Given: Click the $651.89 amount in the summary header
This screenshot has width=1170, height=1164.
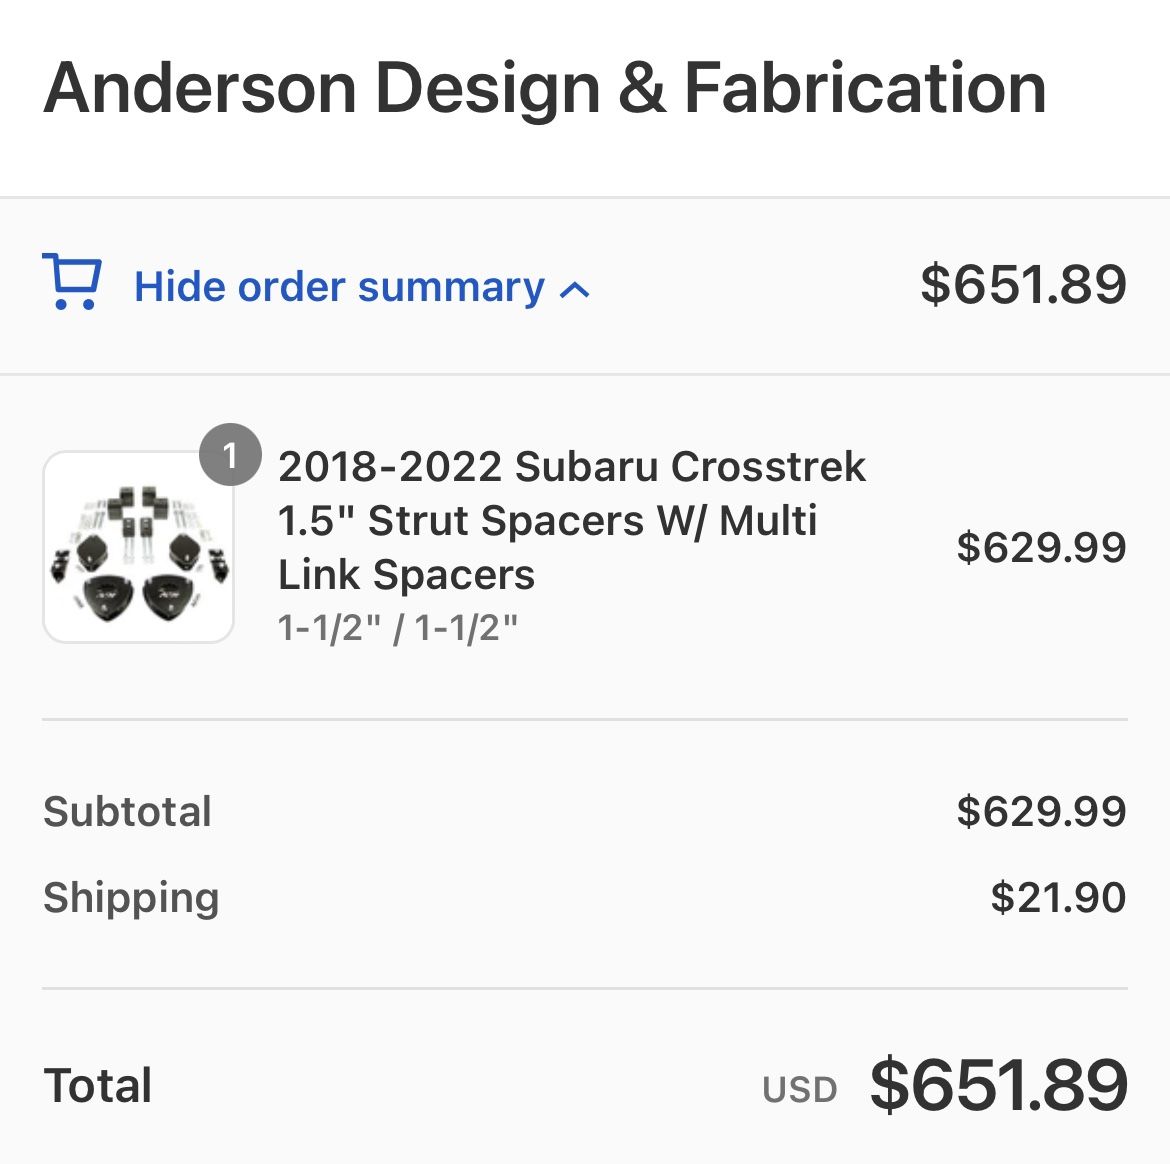Looking at the screenshot, I should click(x=1023, y=284).
